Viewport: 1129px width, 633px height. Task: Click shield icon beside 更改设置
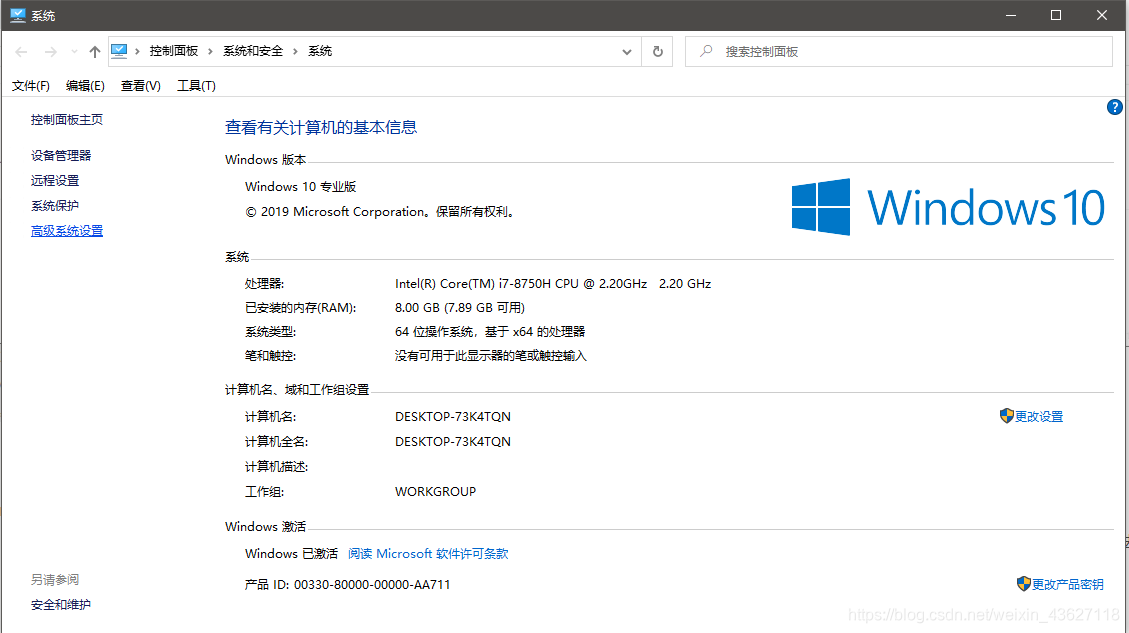coord(1007,416)
